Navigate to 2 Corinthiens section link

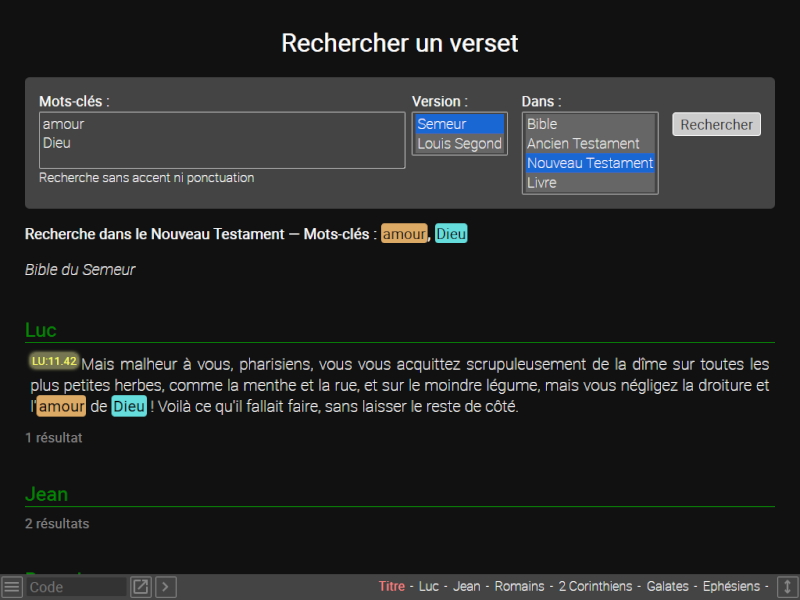tap(595, 587)
